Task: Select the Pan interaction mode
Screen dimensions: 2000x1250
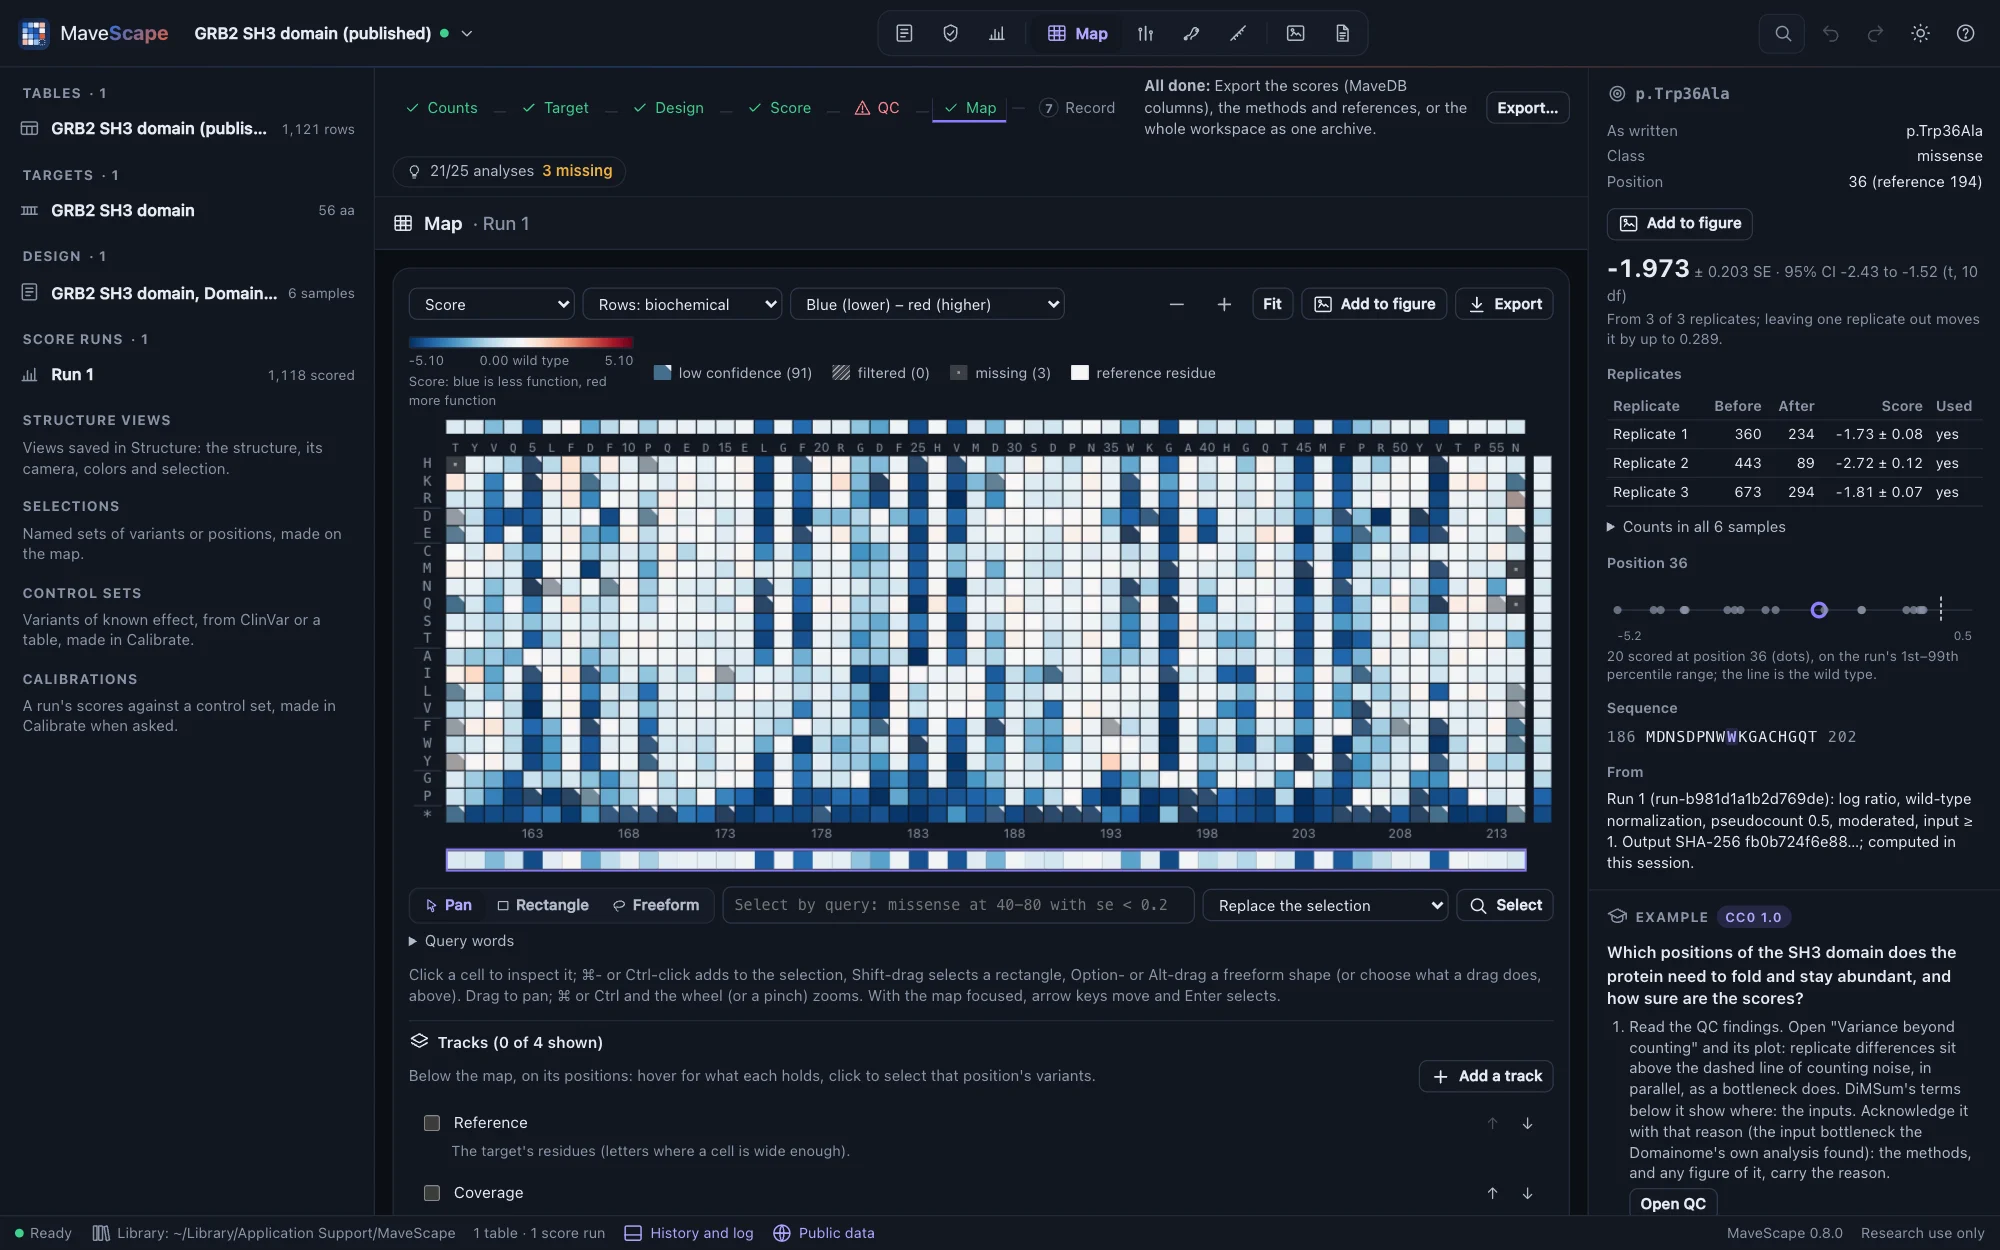Action: click(x=448, y=905)
